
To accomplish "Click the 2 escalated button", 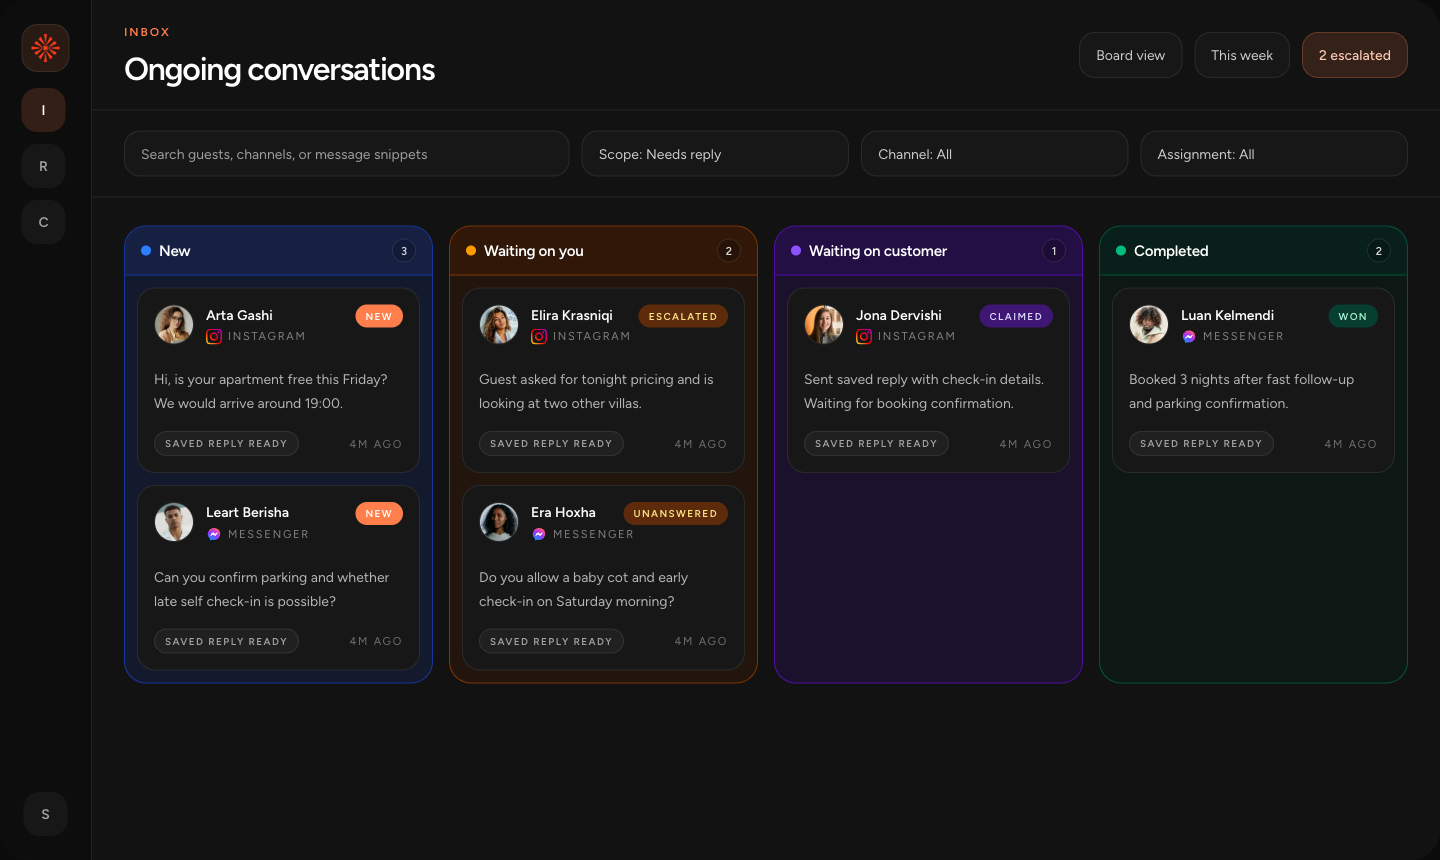I will click(x=1355, y=55).
